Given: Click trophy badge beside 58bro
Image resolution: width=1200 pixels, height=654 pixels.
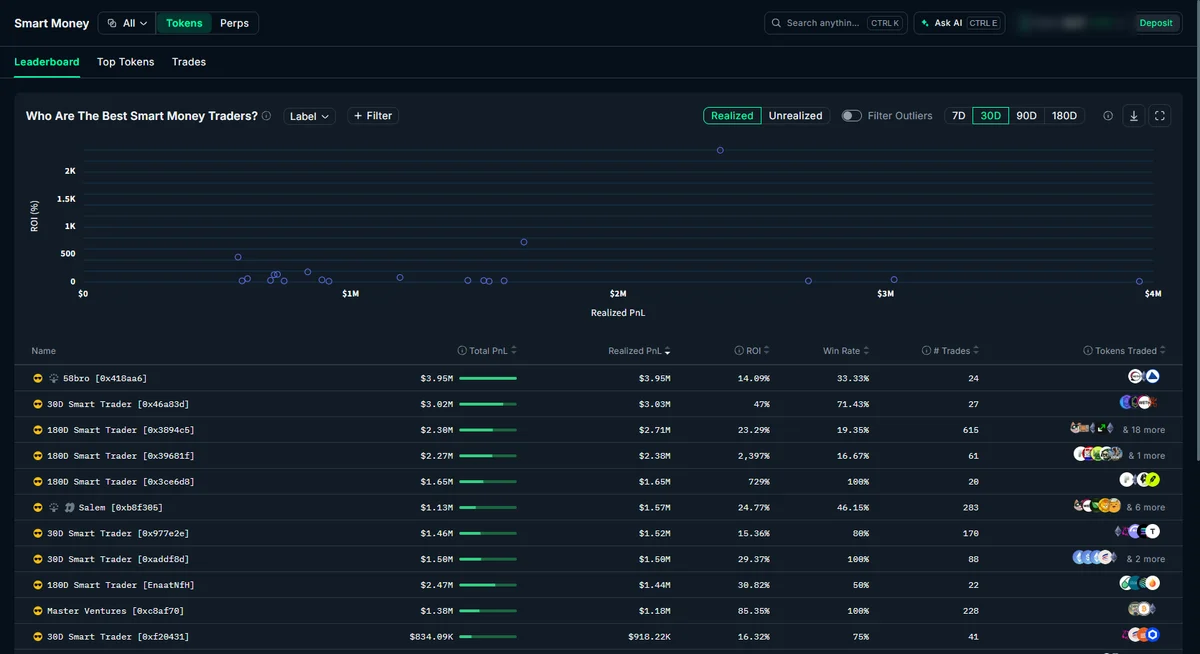Looking at the screenshot, I should click(53, 378).
